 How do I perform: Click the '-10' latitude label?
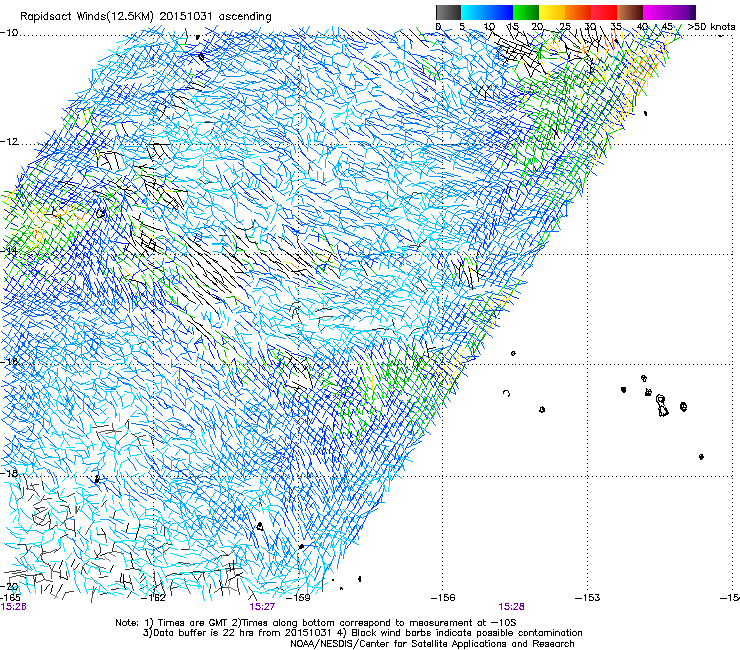(x=9, y=32)
